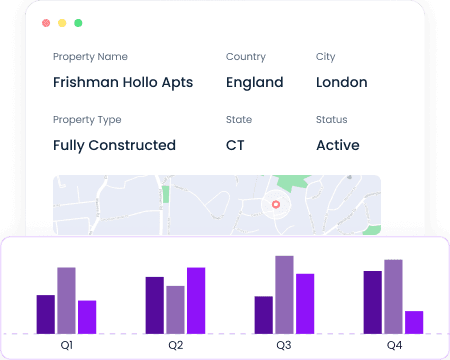Click the Frishman Hollo Apts property name
Viewport: 450px width, 360px height.
pos(123,82)
